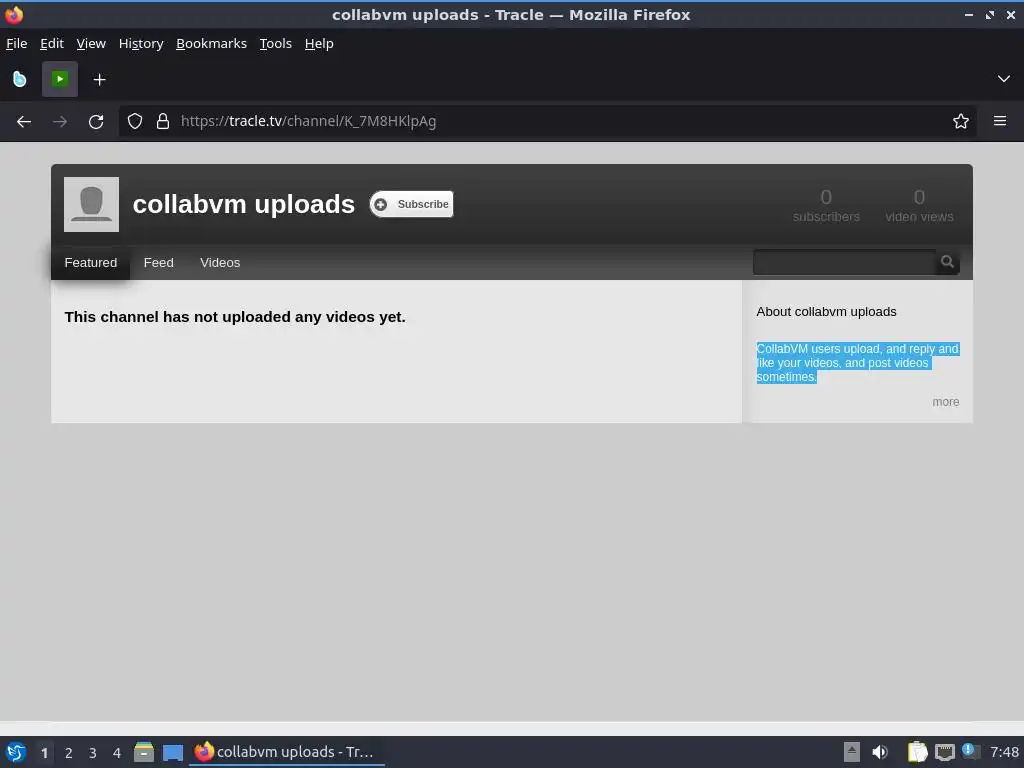Click the URL address bar

pos(547,121)
